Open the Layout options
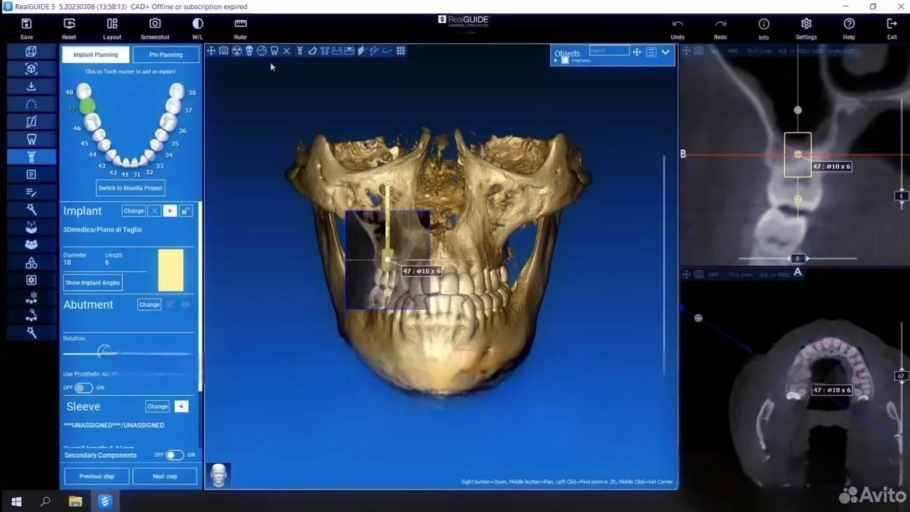 (112, 28)
